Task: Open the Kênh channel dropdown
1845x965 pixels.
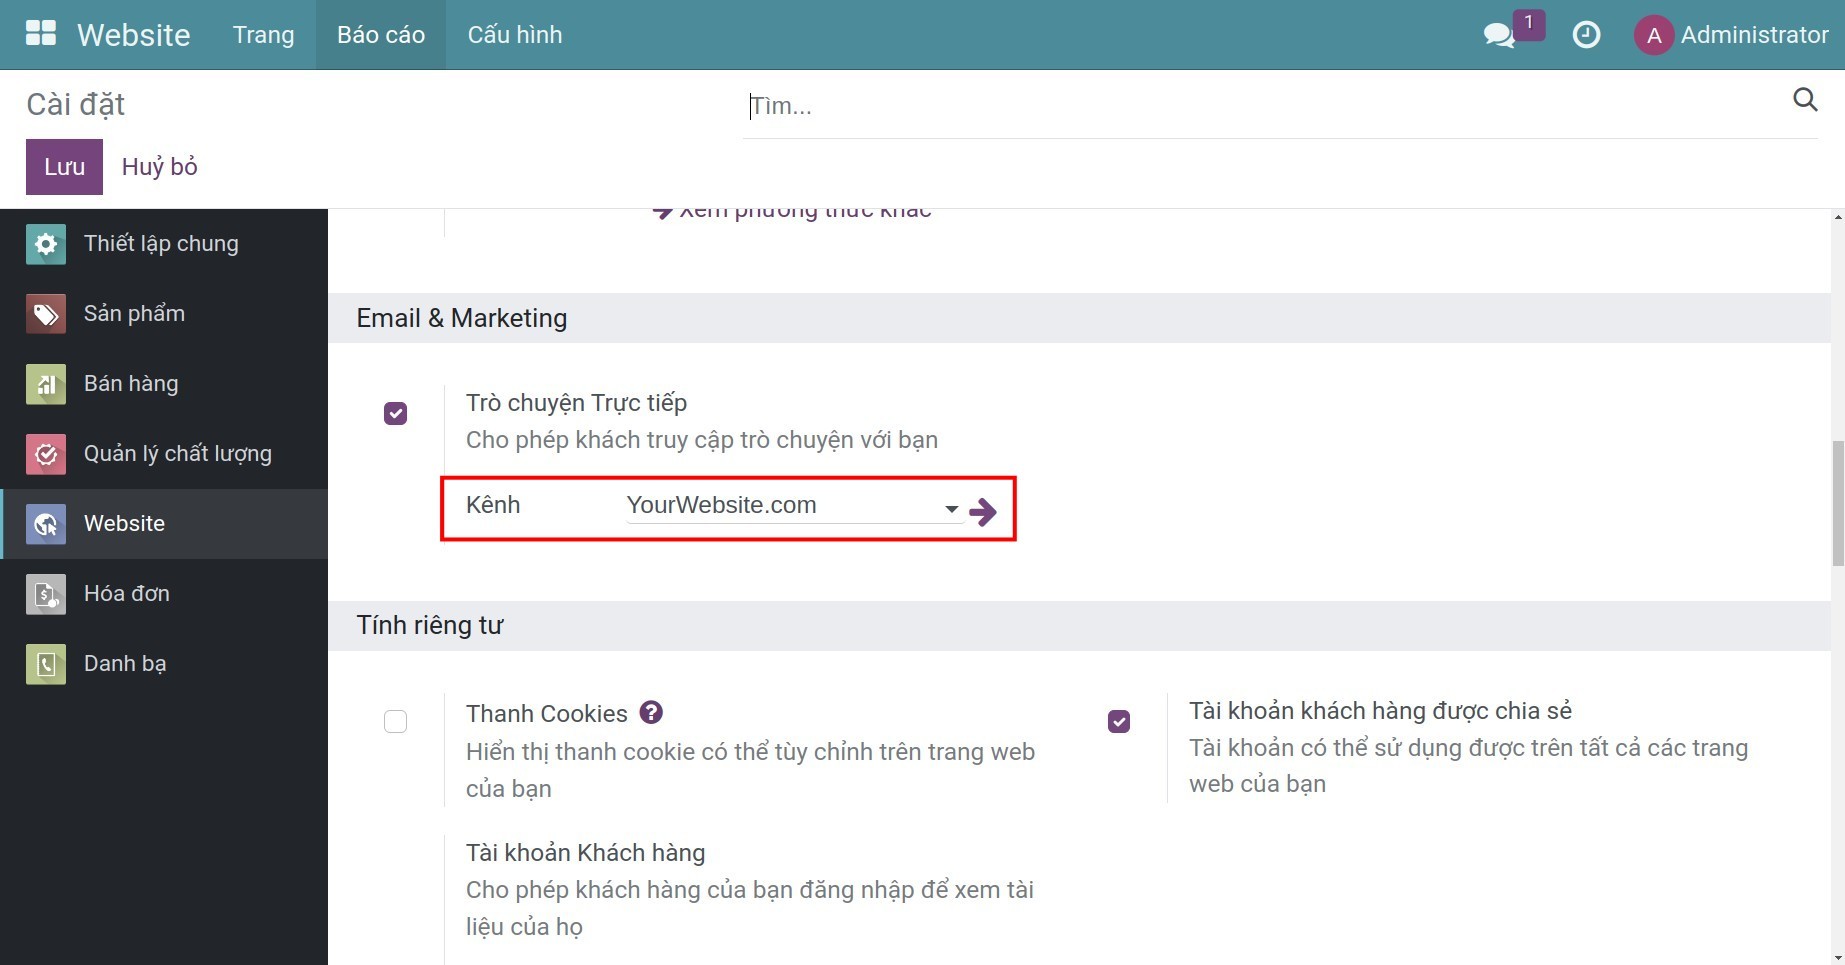Action: point(950,508)
